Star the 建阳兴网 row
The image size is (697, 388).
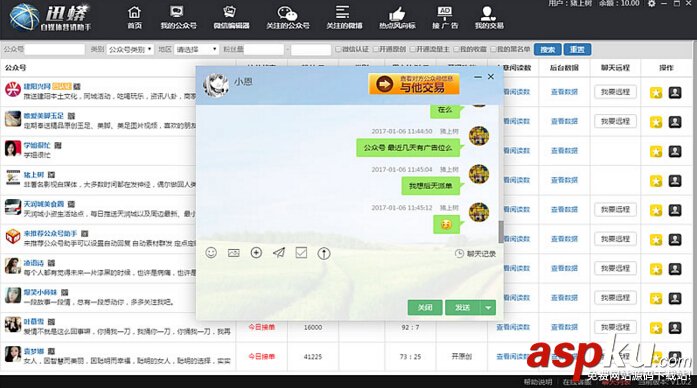656,92
